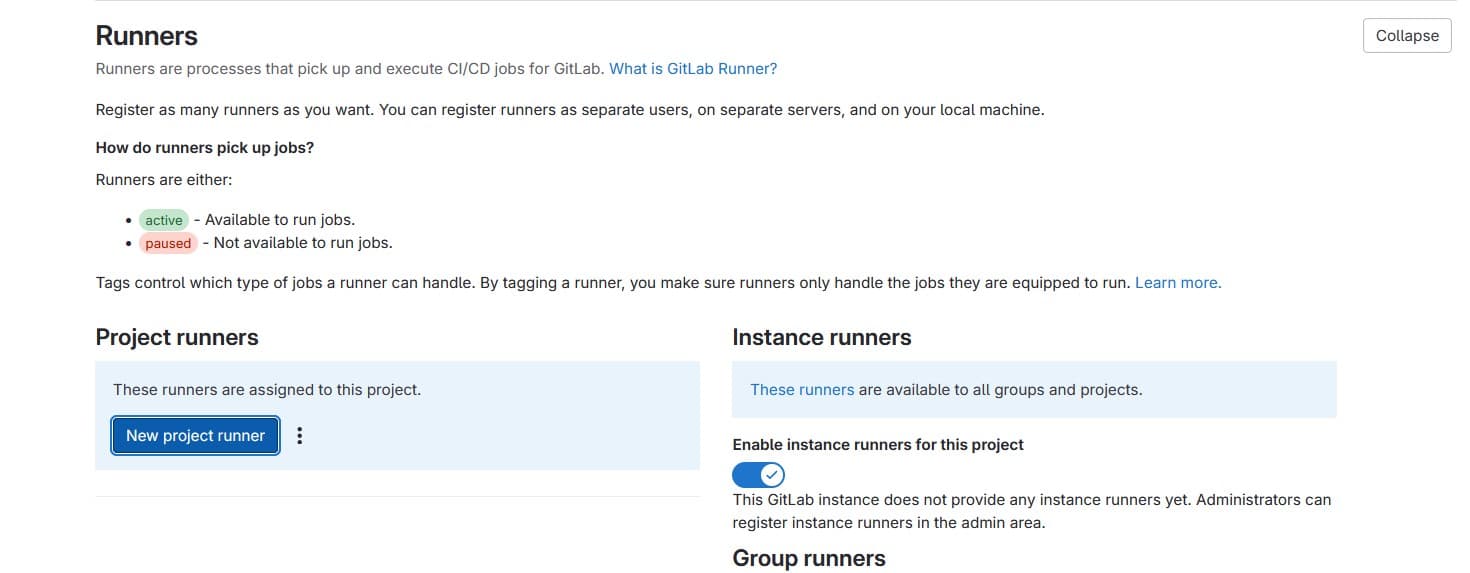The height and width of the screenshot is (573, 1470).
Task: Select the 'Project runners' heading
Action: (177, 338)
